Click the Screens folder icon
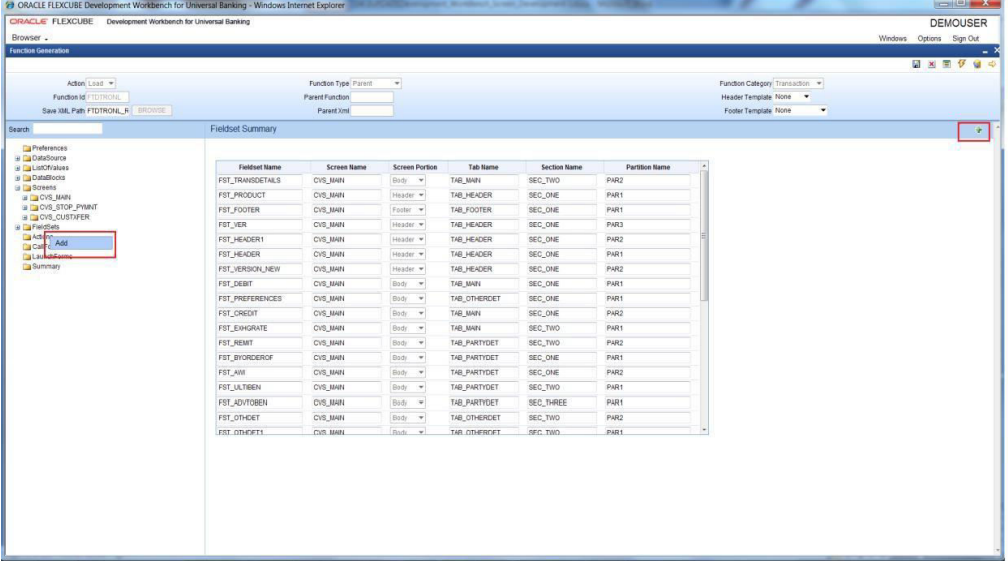The width and height of the screenshot is (1008, 561). pyautogui.click(x=27, y=188)
